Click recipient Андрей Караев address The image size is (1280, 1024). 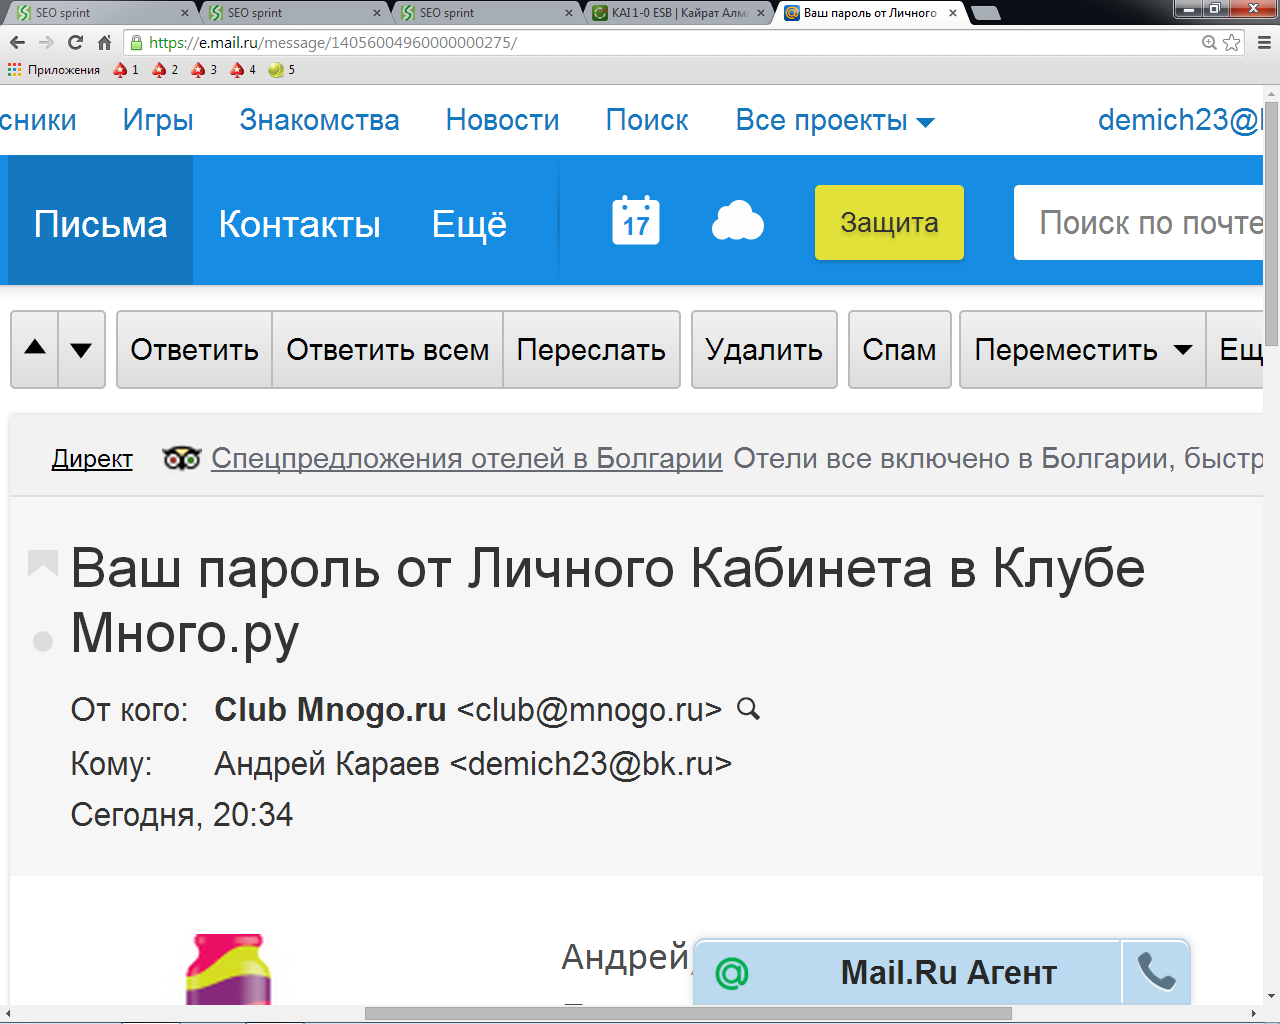[x=473, y=763]
